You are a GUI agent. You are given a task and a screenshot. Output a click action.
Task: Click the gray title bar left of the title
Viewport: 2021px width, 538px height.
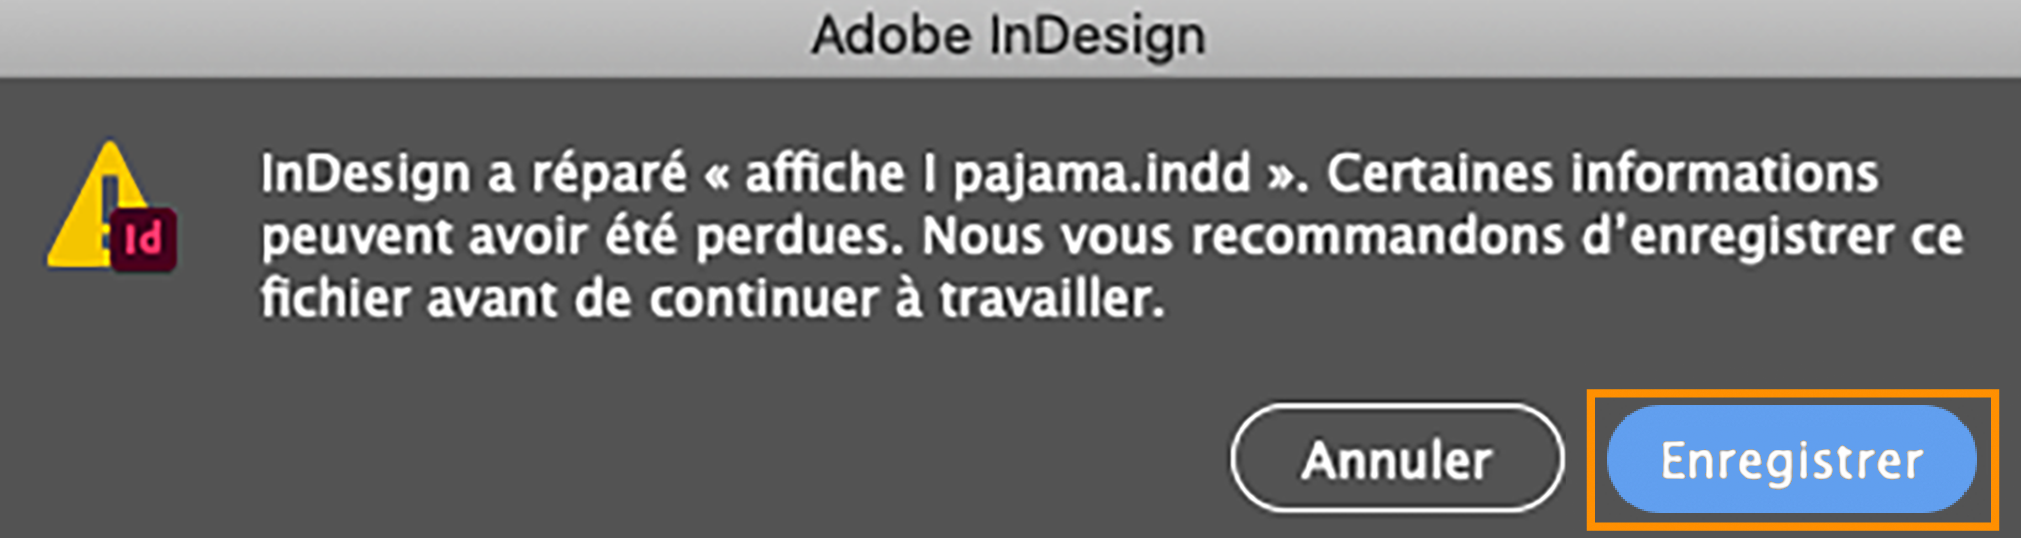tap(400, 36)
